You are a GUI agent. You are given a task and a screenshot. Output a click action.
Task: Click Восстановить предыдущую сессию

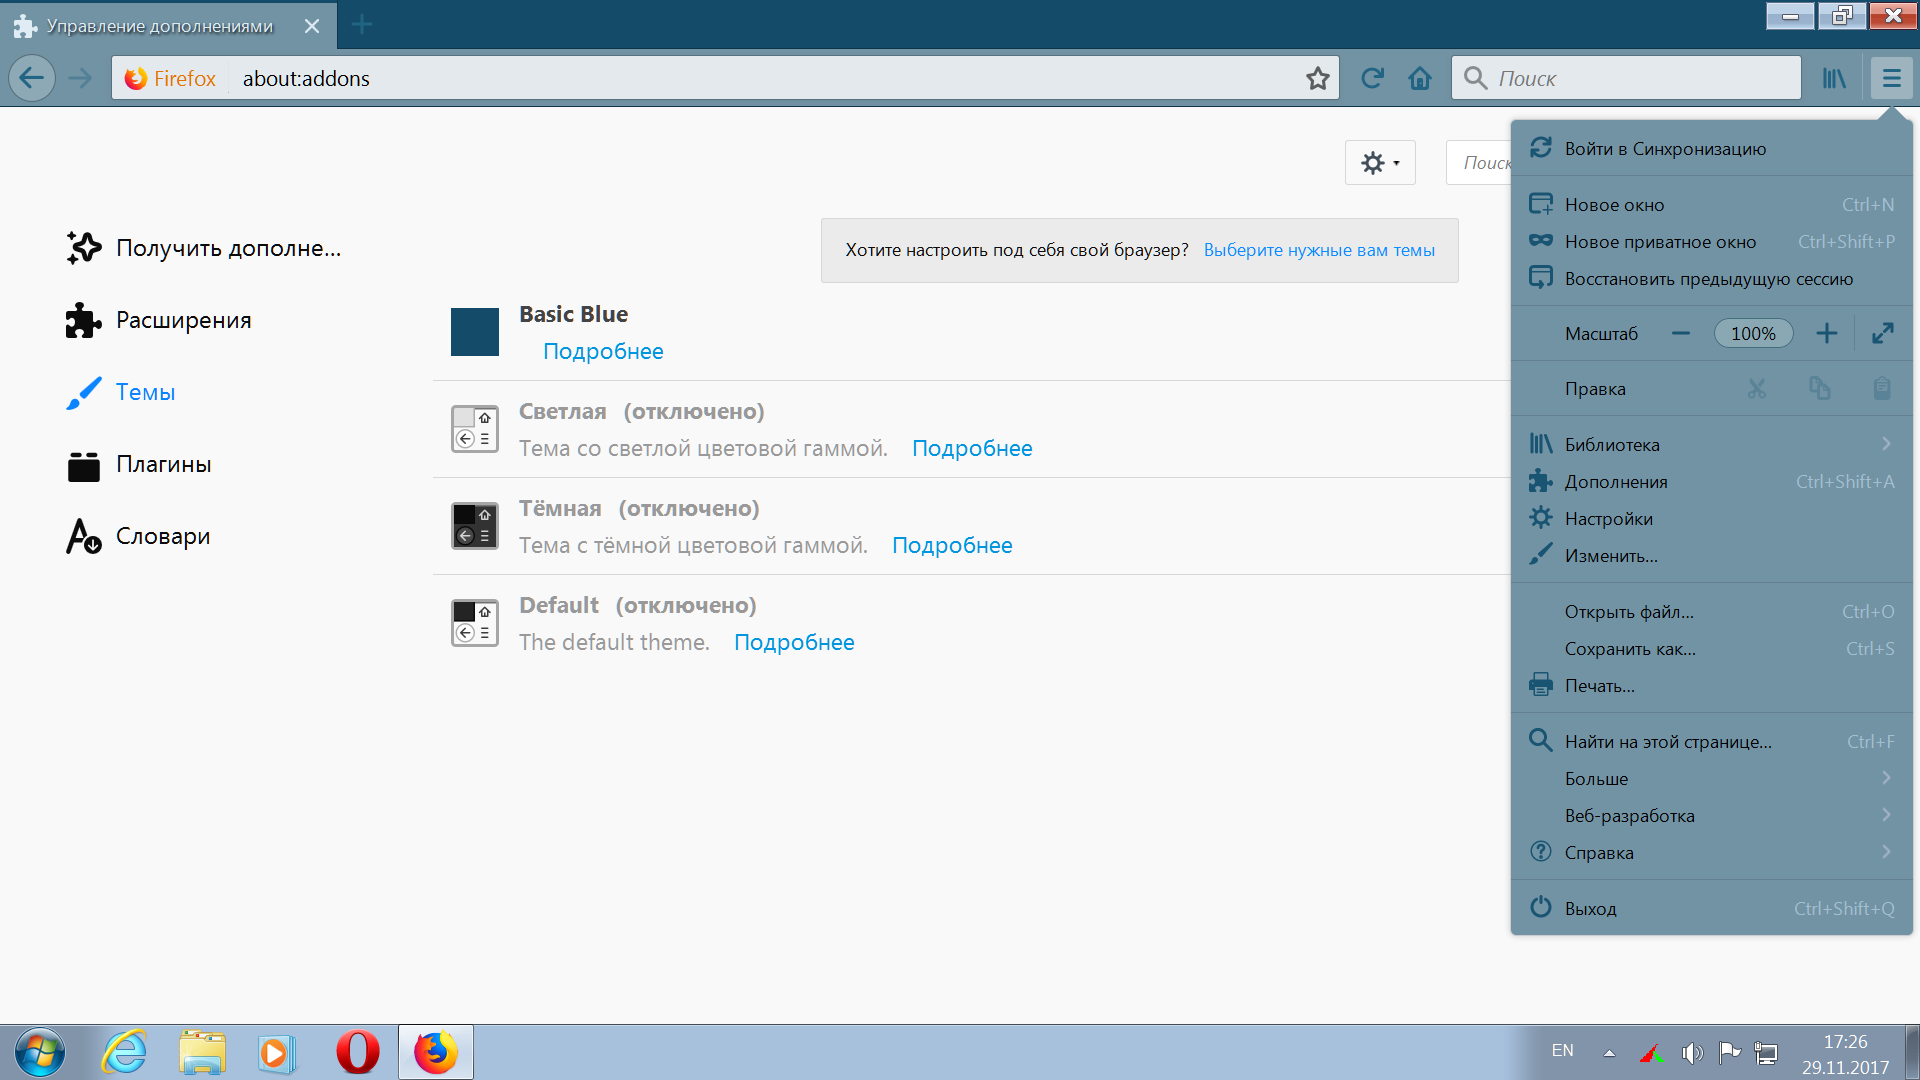[x=1711, y=278]
